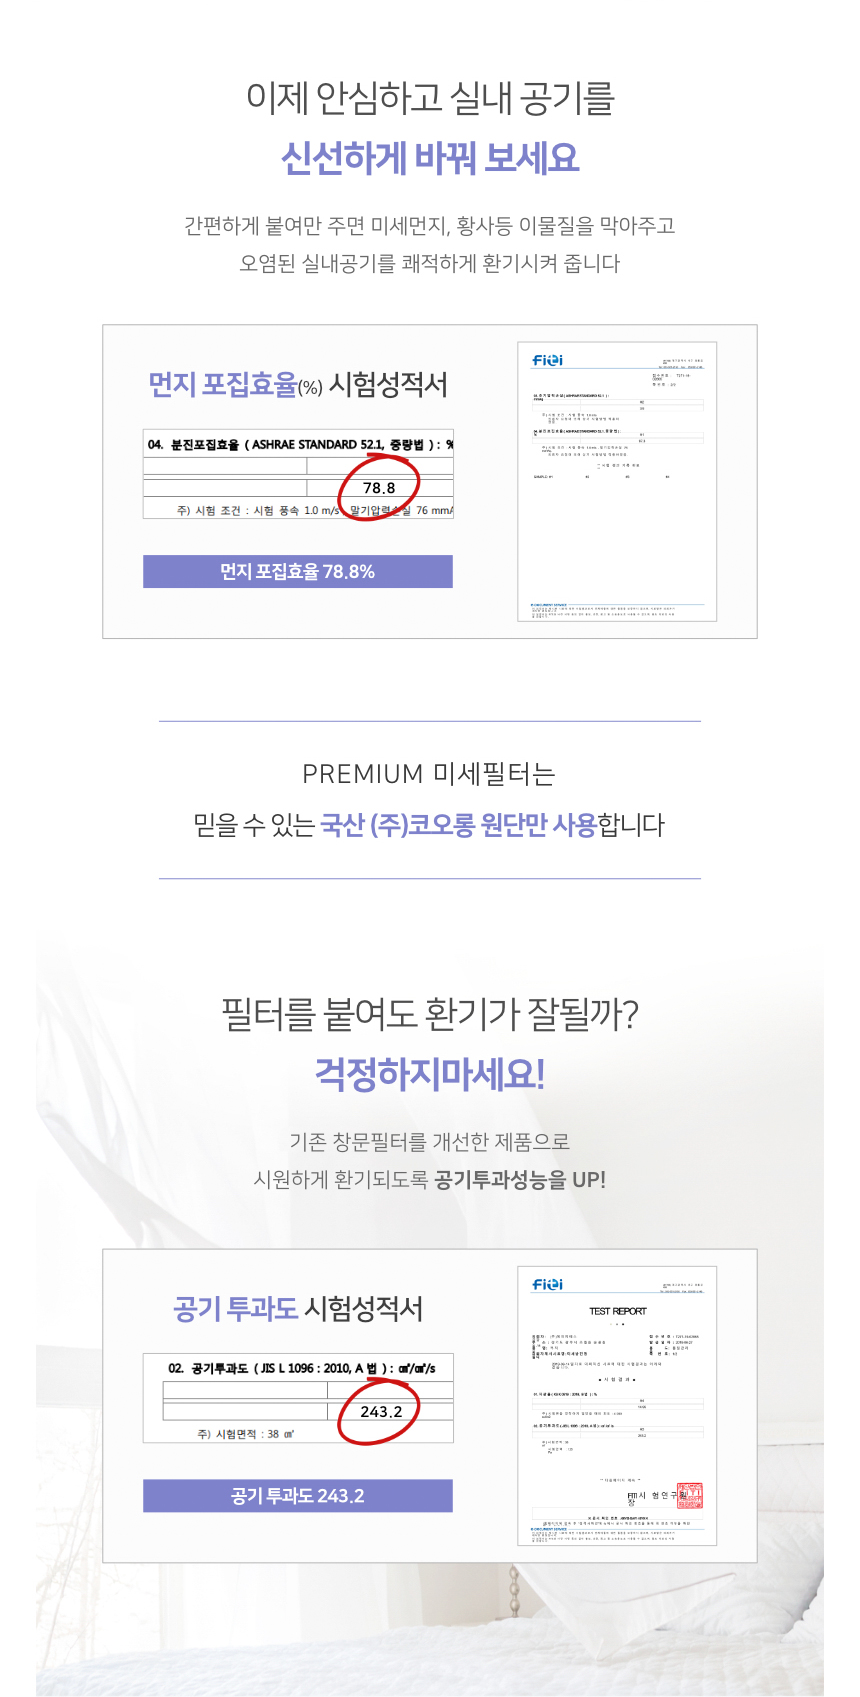Click the 걱정하지마세요! heading
Viewport: 860px width, 1697px height.
[x=430, y=1074]
